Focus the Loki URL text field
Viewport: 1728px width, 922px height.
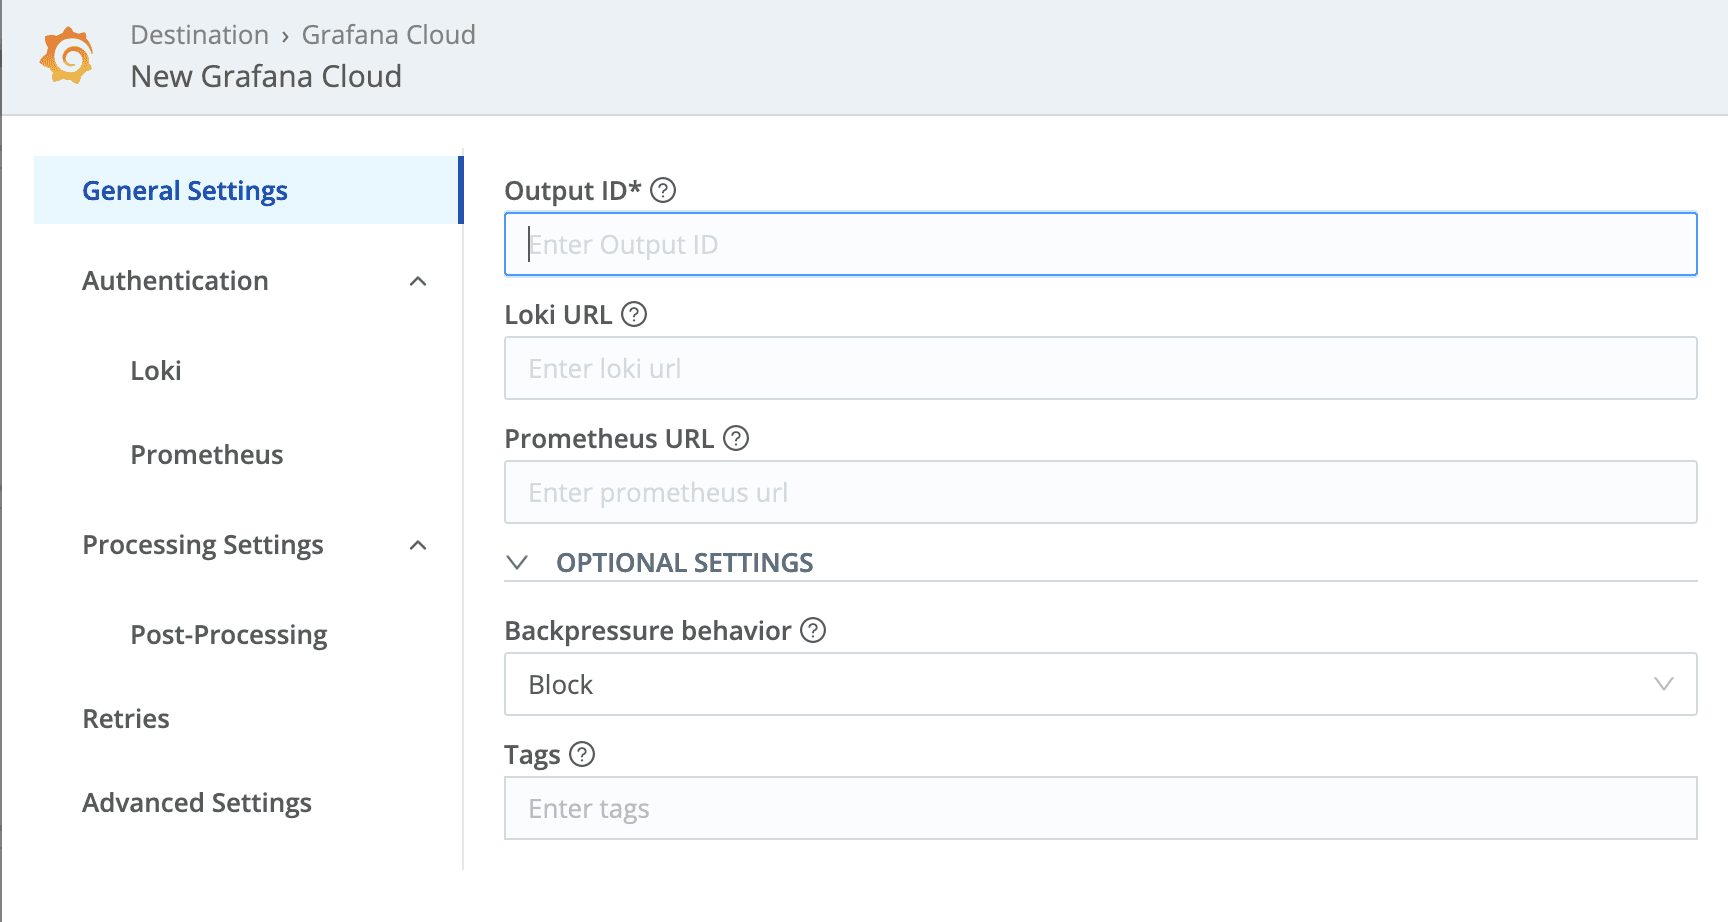tap(1100, 368)
